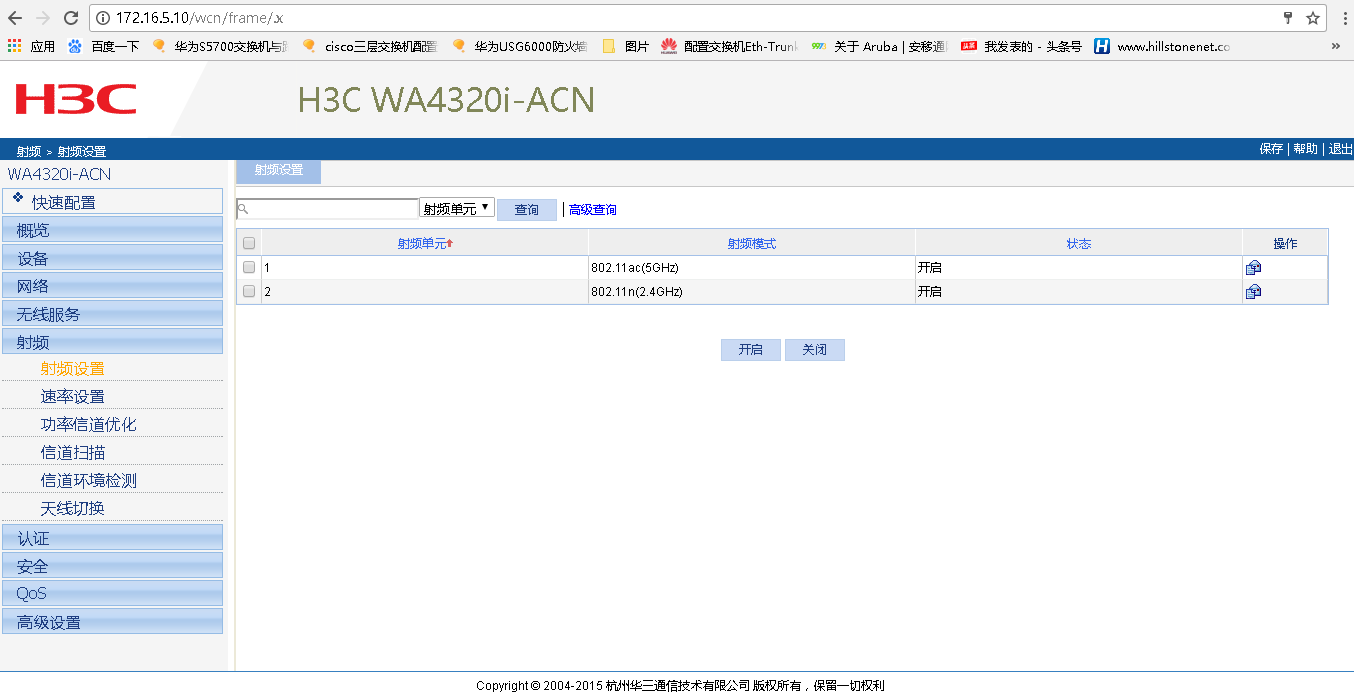Focus the search text field
The height and width of the screenshot is (699, 1354).
tap(327, 209)
